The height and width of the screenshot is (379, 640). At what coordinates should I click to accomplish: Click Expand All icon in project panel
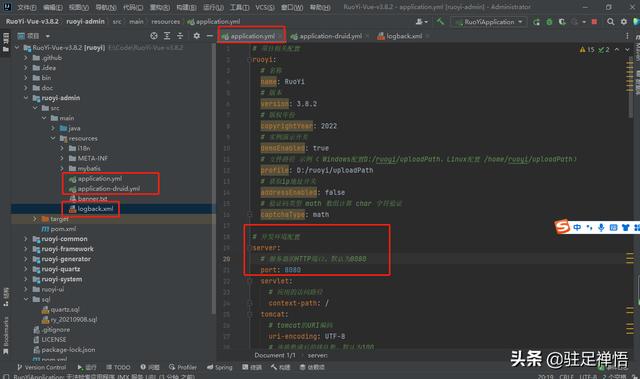(167, 36)
